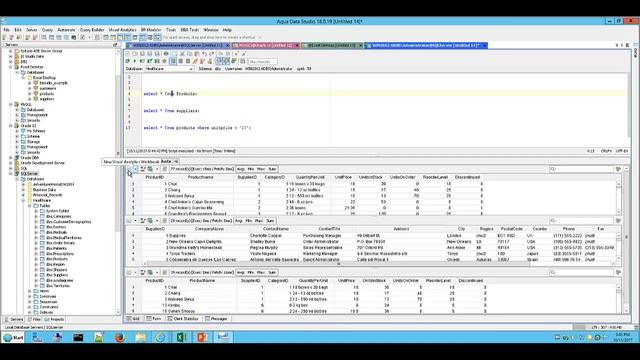Switch to the Grid tab

(x=133, y=319)
